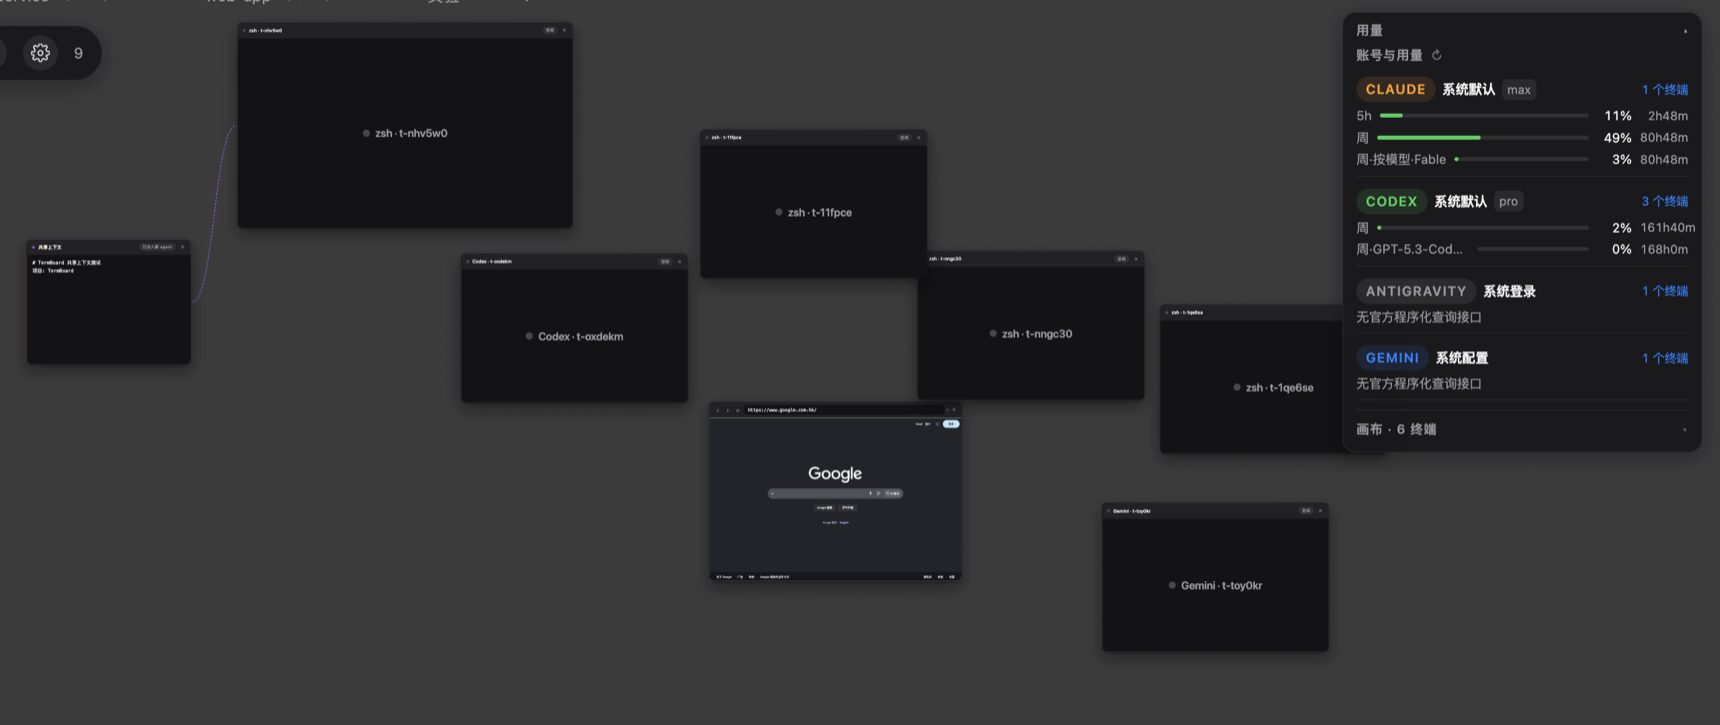Close the Codex t-oxdekm terminal window

click(x=679, y=261)
